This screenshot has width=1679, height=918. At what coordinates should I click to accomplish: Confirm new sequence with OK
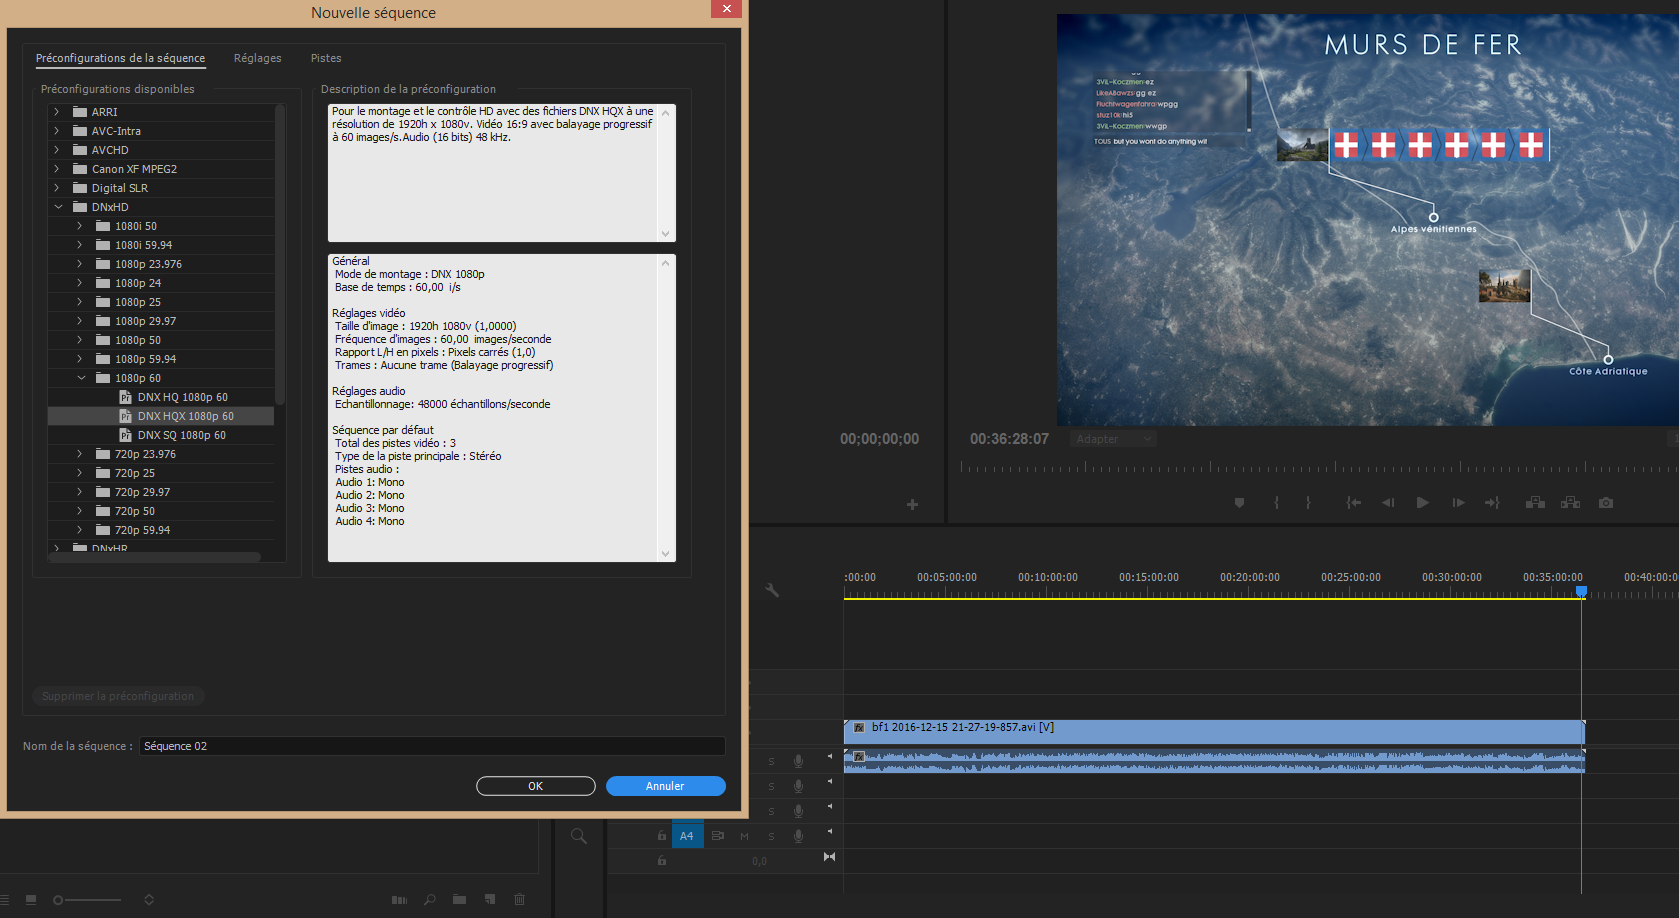click(x=536, y=786)
